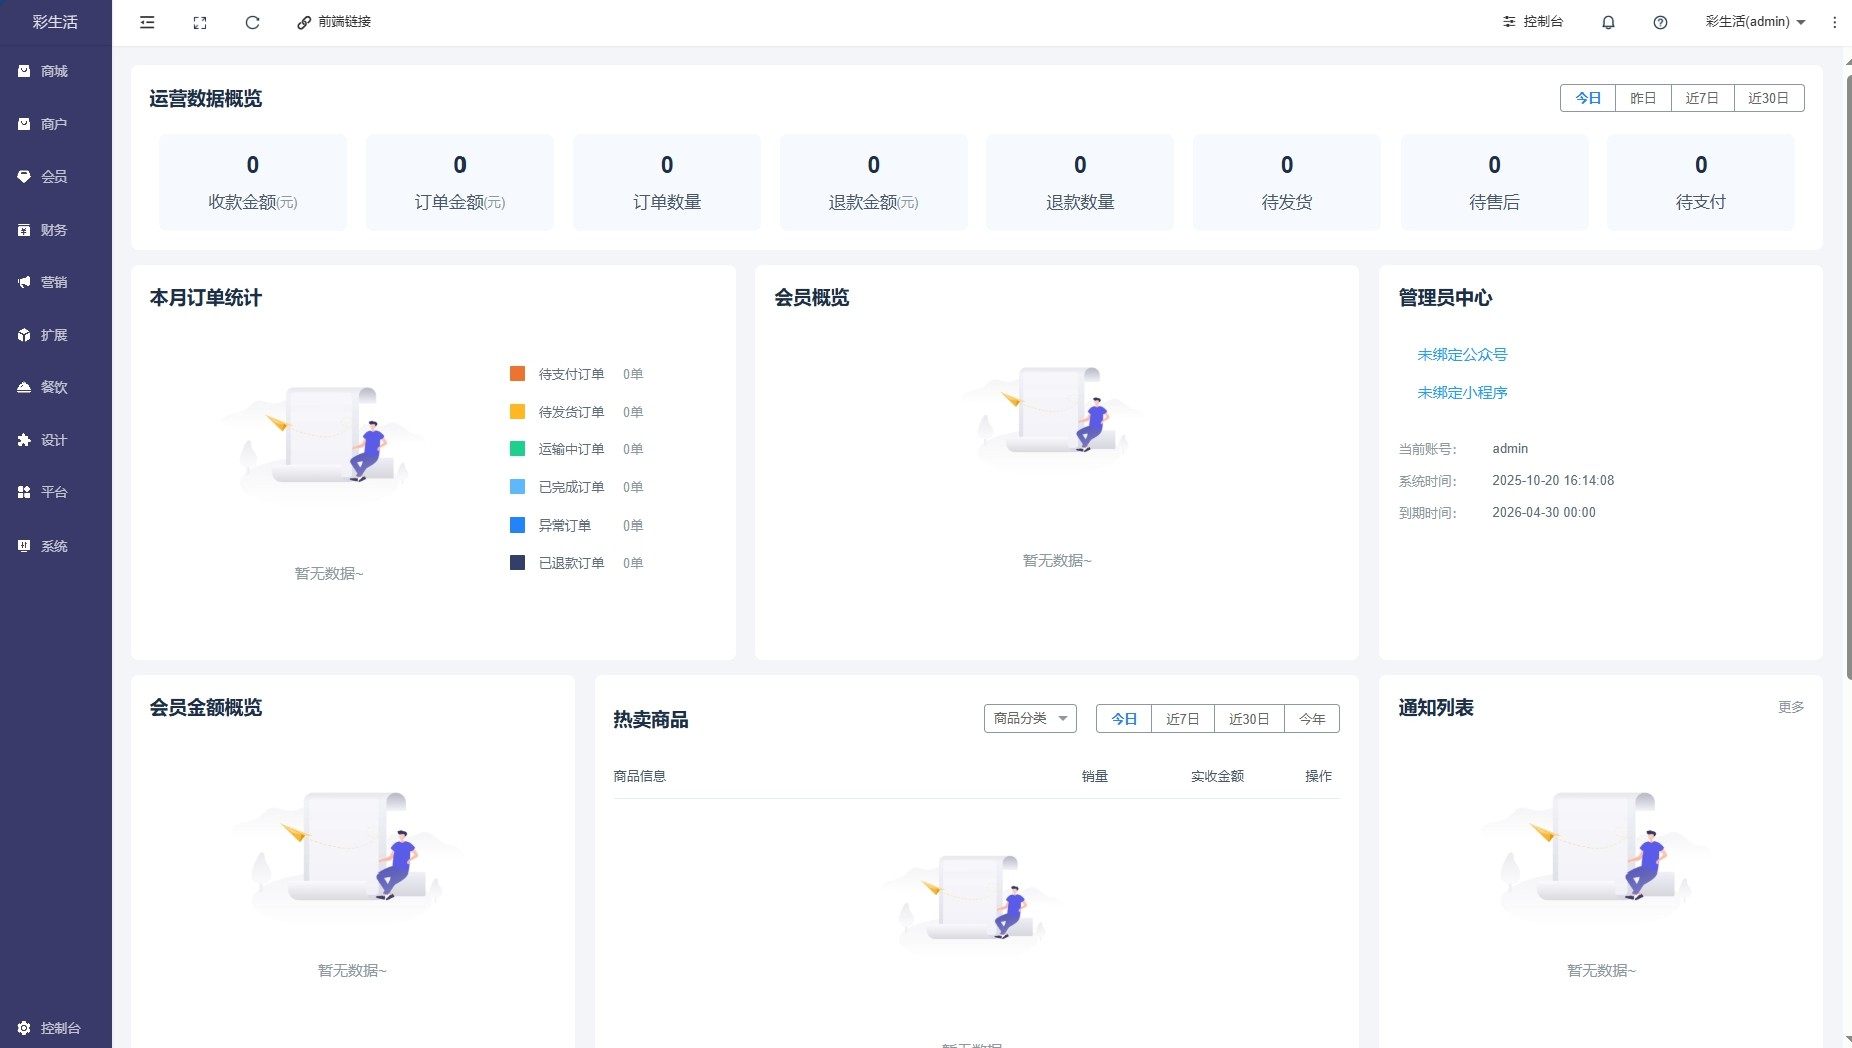
Task: Refresh the page with the reload icon
Action: 253,22
